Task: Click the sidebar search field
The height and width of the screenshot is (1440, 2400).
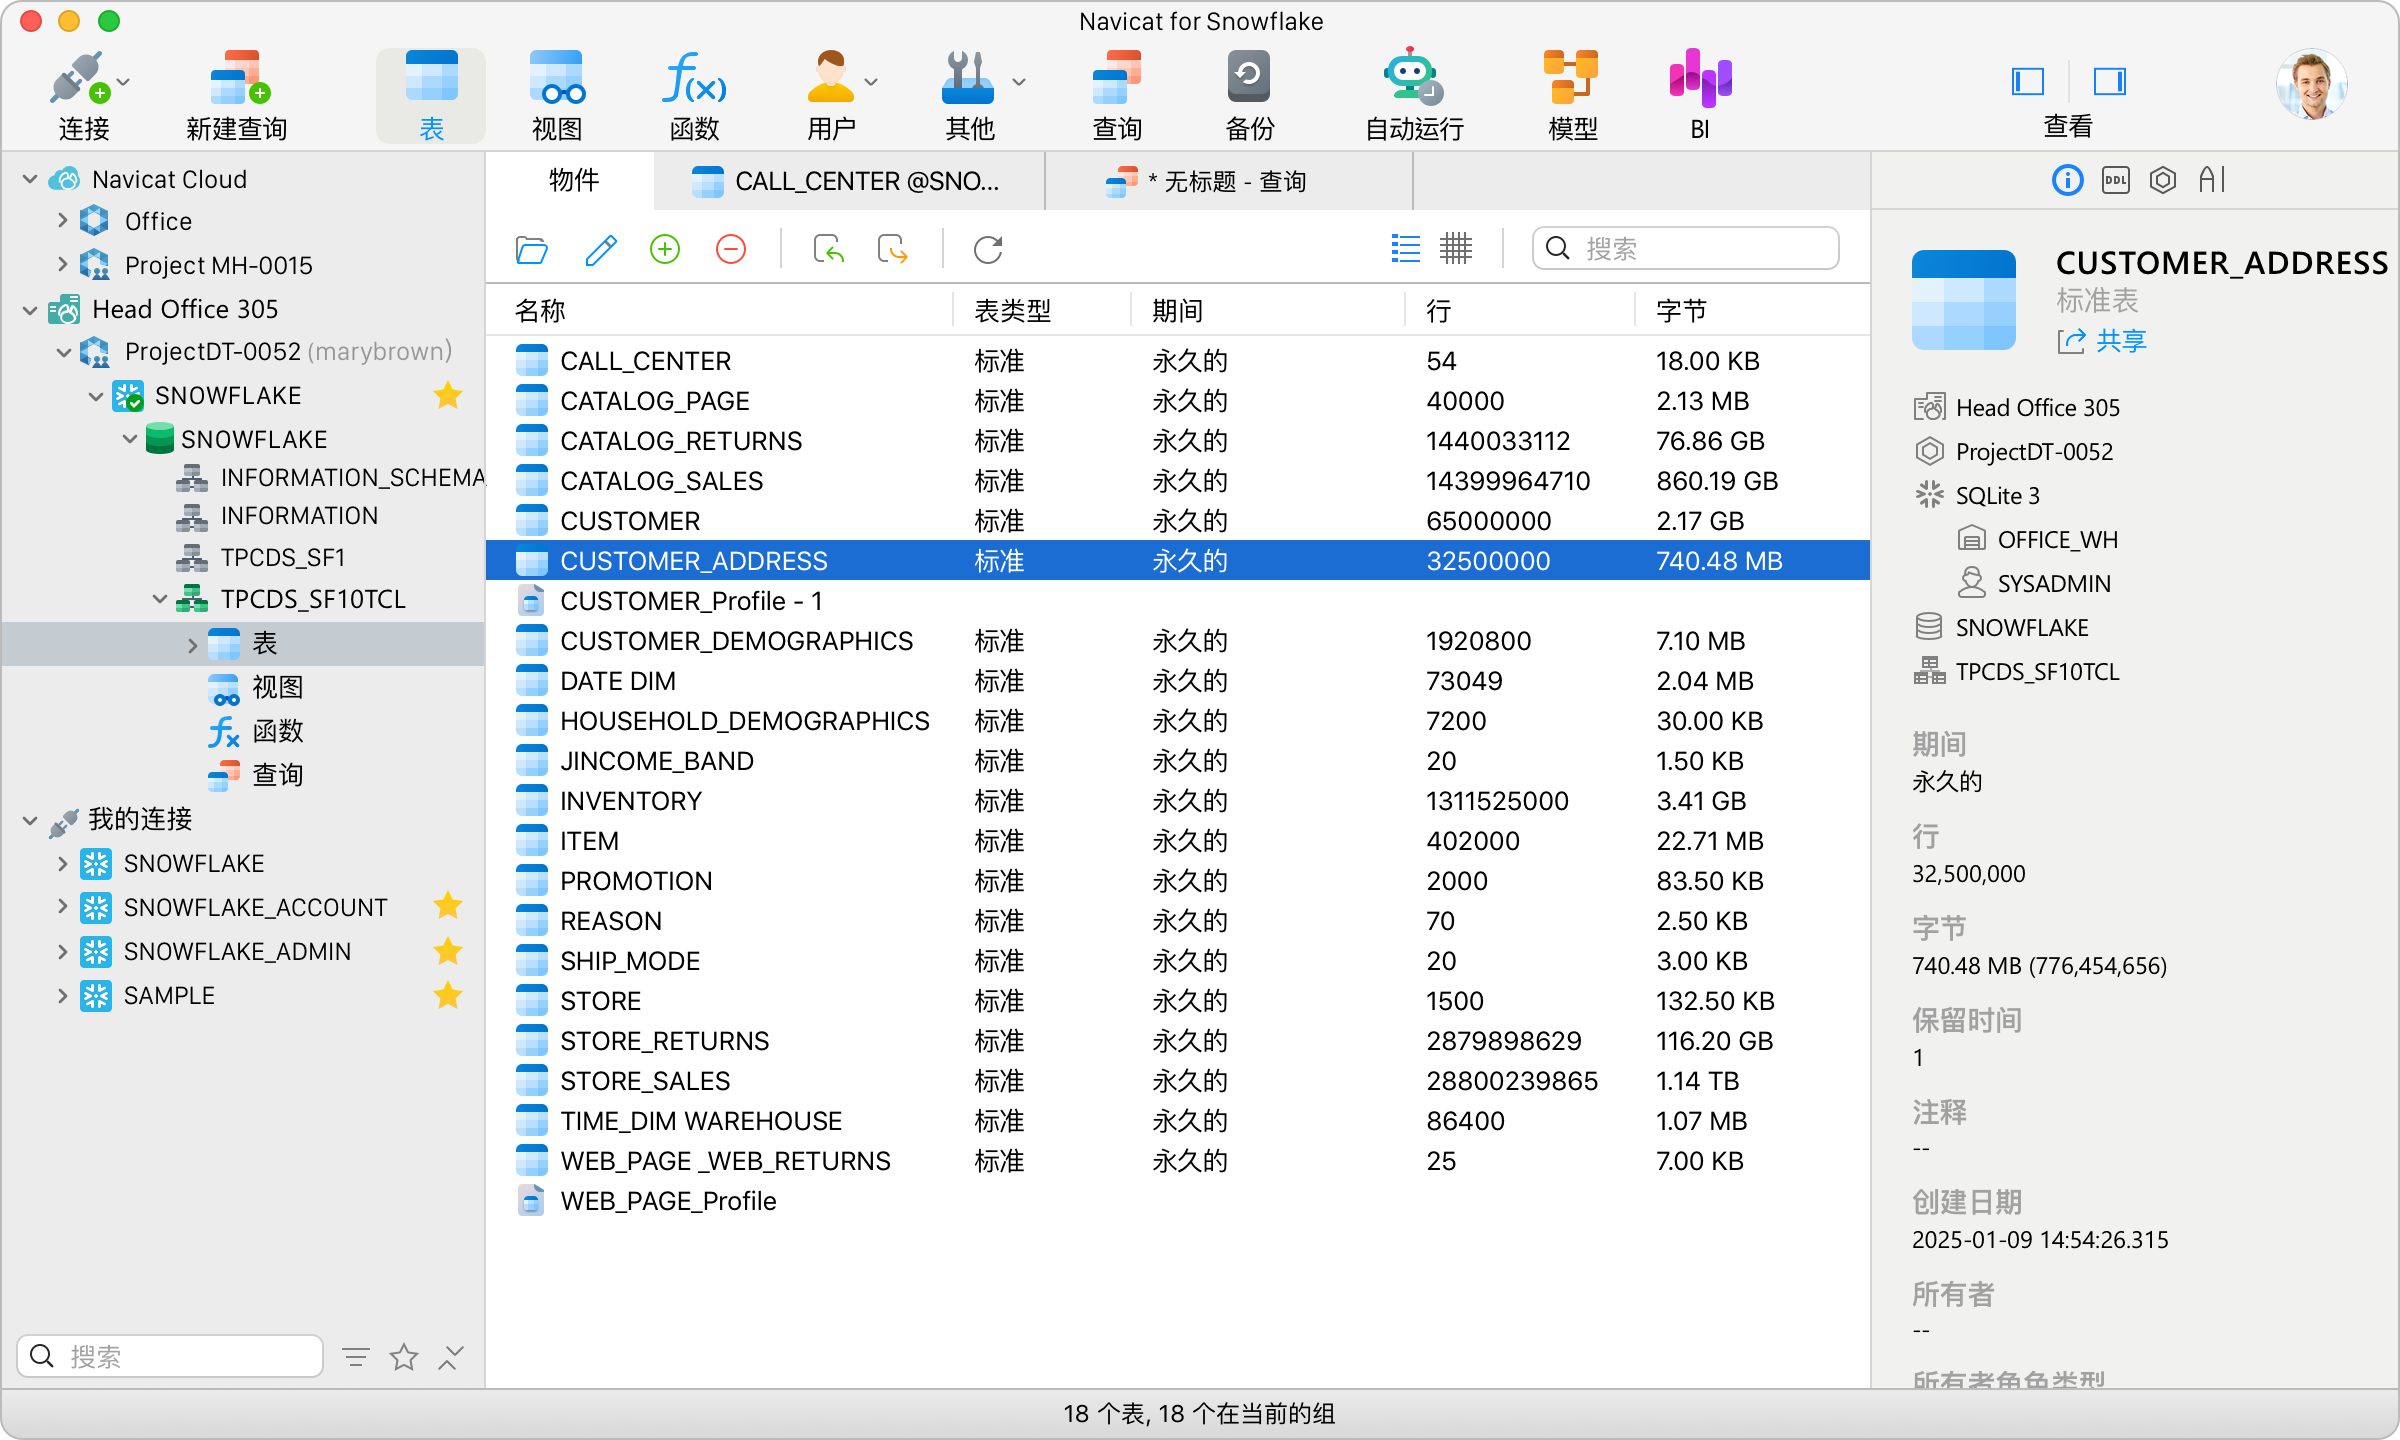Action: tap(170, 1356)
